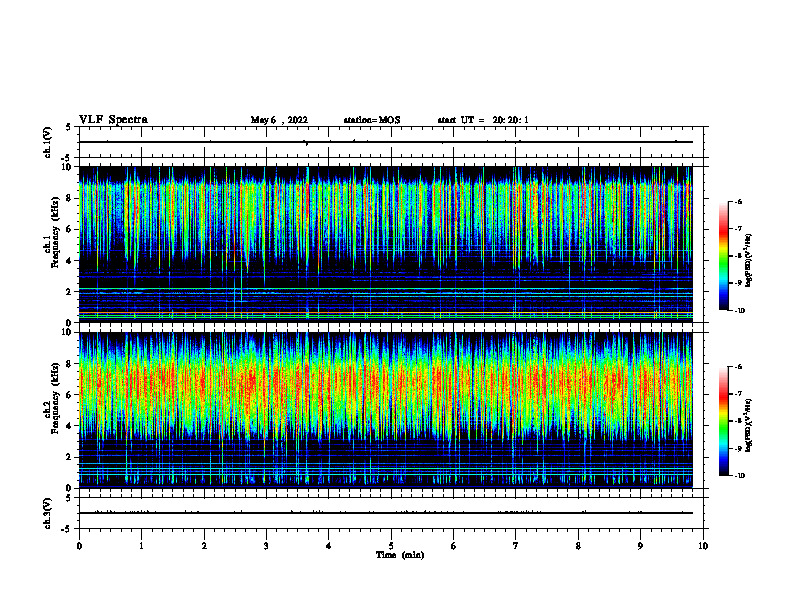Click the "6" kHz tick on ch.2 spectrogram

coord(69,395)
